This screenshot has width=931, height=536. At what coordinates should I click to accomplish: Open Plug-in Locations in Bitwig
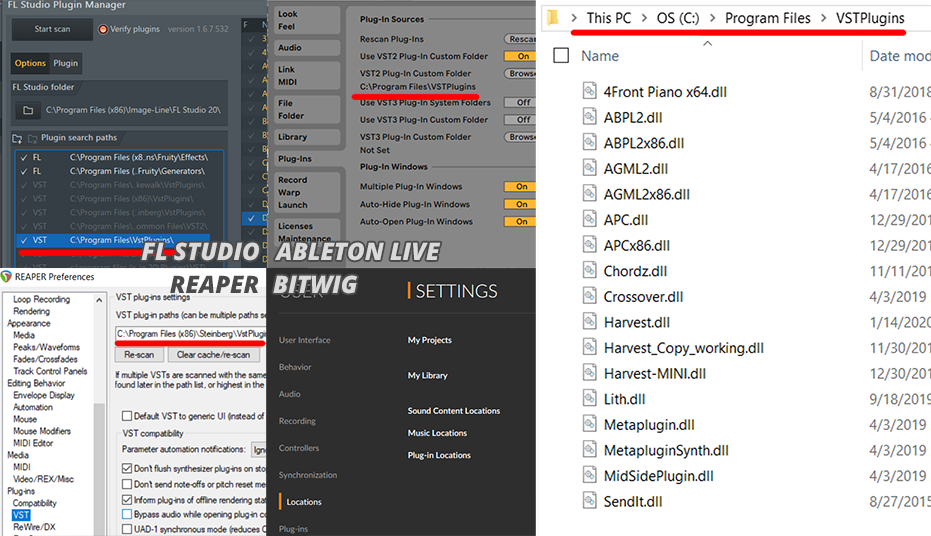point(439,455)
